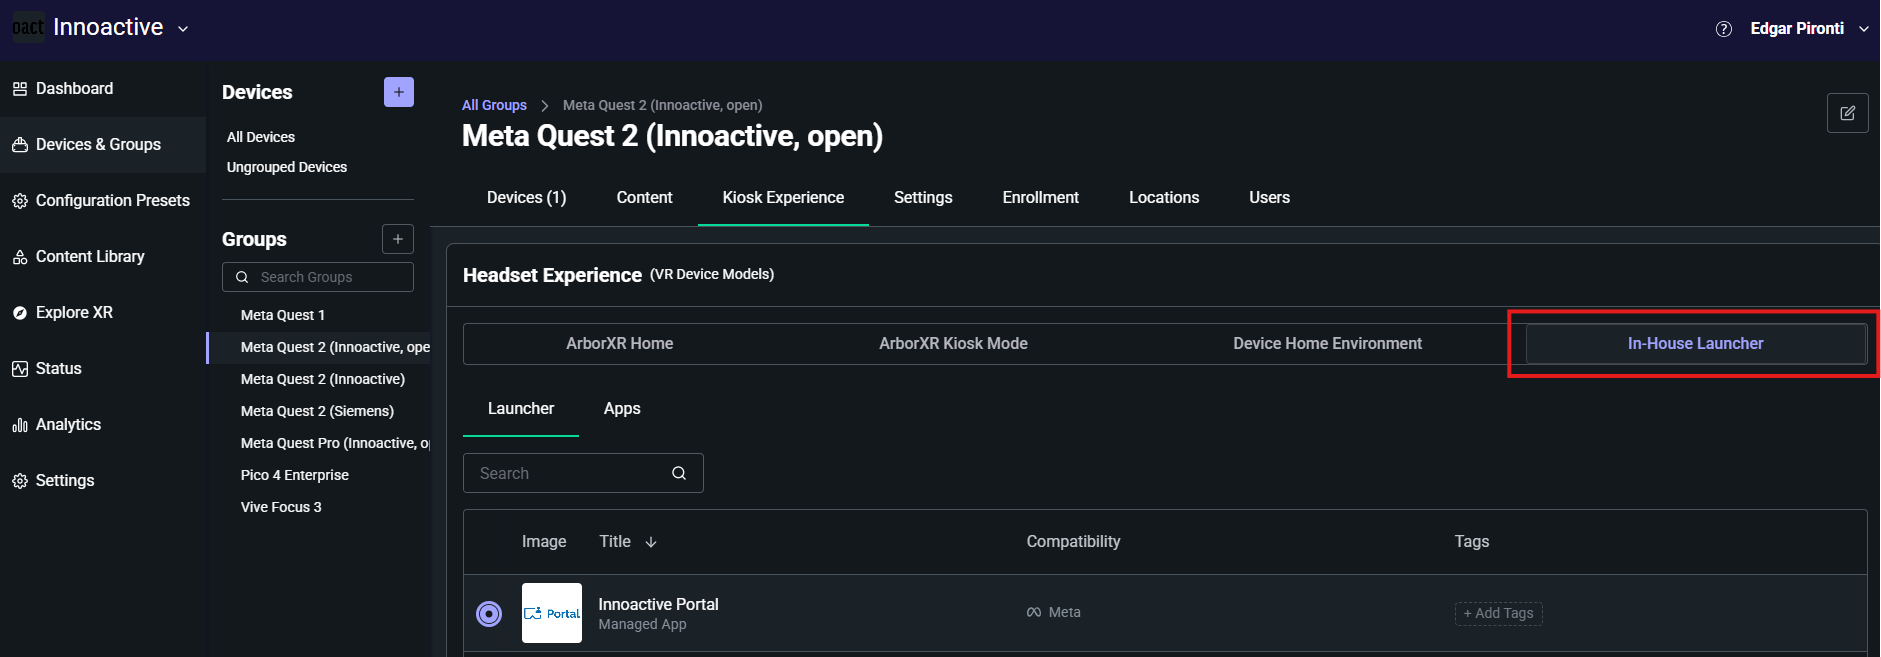This screenshot has height=657, width=1881.
Task: Select the Pico 4 Enterprise group
Action: [x=294, y=475]
